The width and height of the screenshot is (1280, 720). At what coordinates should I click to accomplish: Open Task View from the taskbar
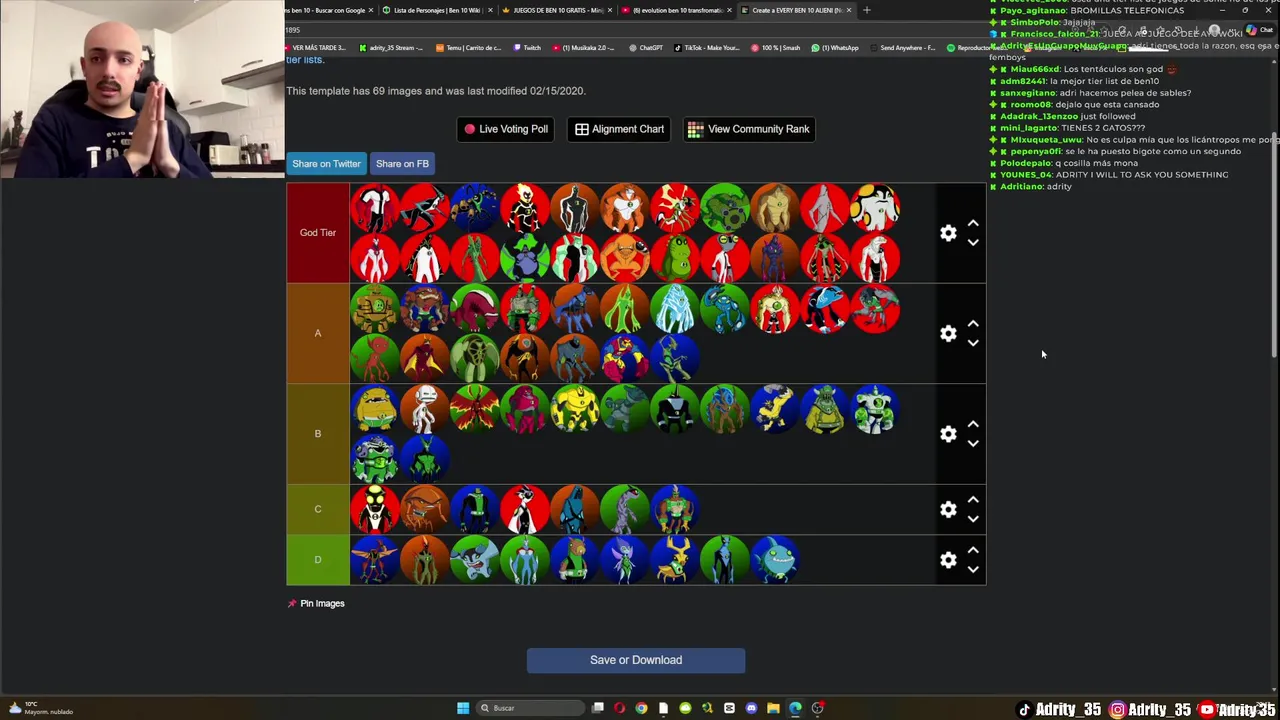[598, 708]
